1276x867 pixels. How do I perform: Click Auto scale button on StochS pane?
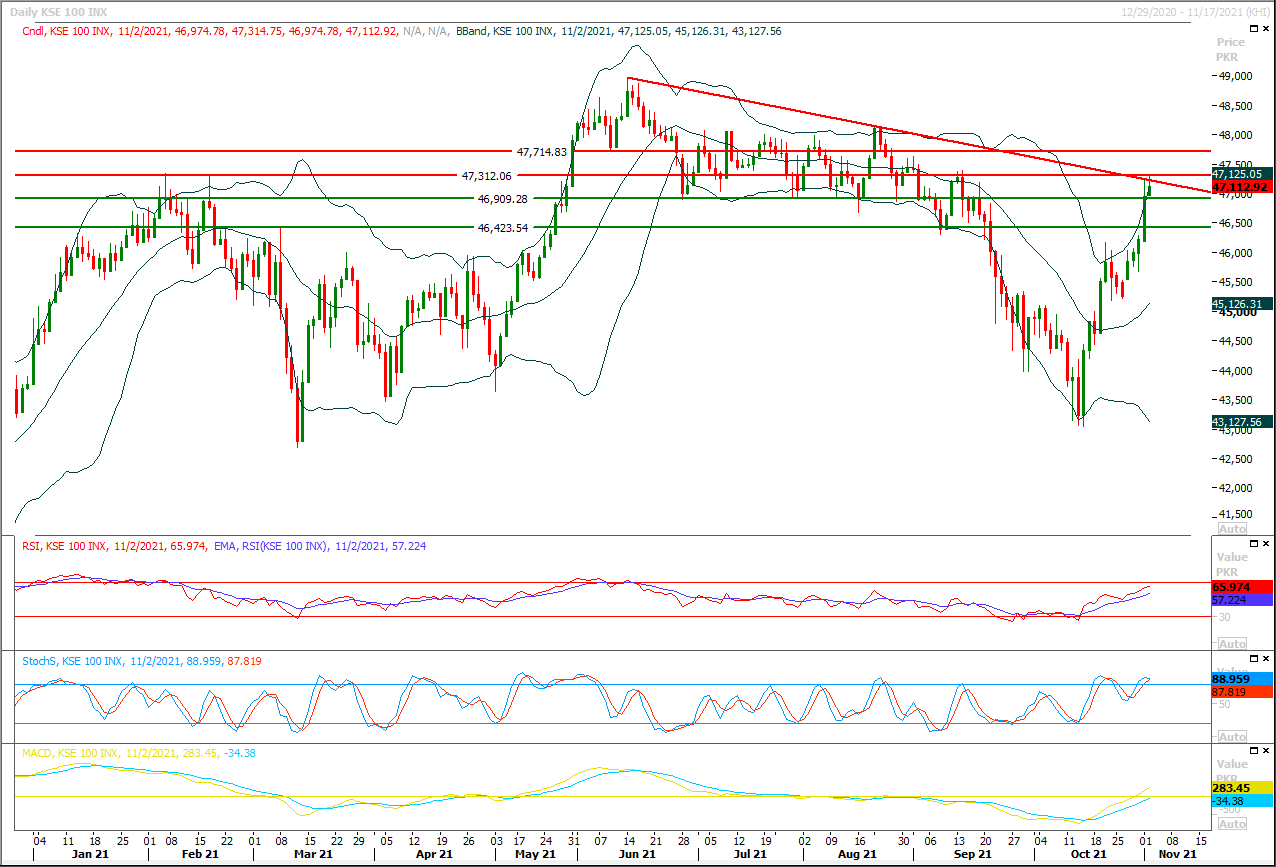pos(1233,736)
